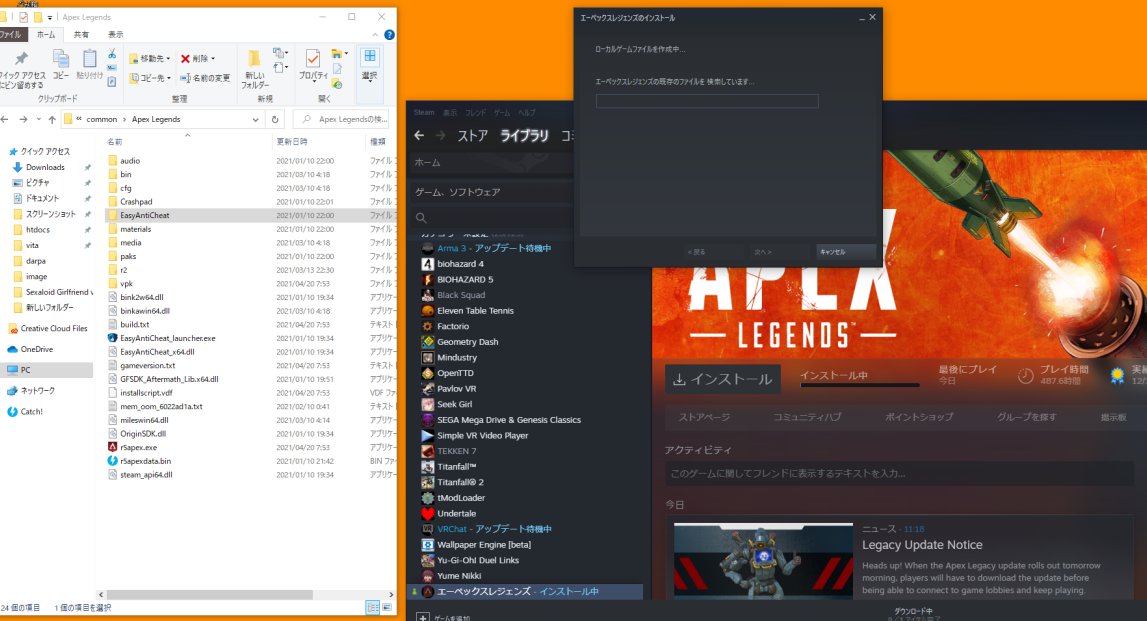The height and width of the screenshot is (621, 1147).
Task: Go back with Steam's back arrow
Action: pos(419,135)
